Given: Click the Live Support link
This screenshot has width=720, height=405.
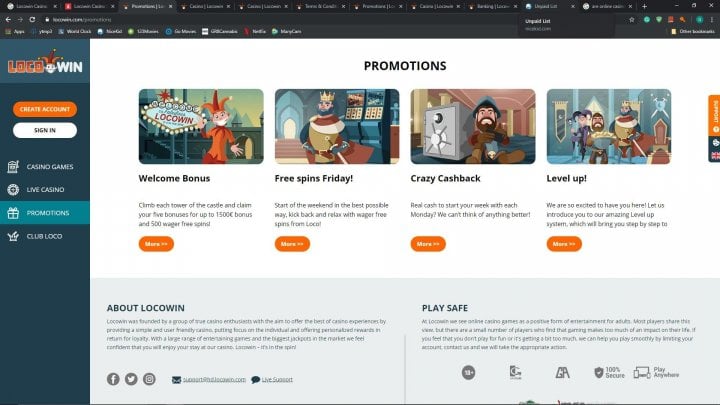Looking at the screenshot, I should [277, 380].
